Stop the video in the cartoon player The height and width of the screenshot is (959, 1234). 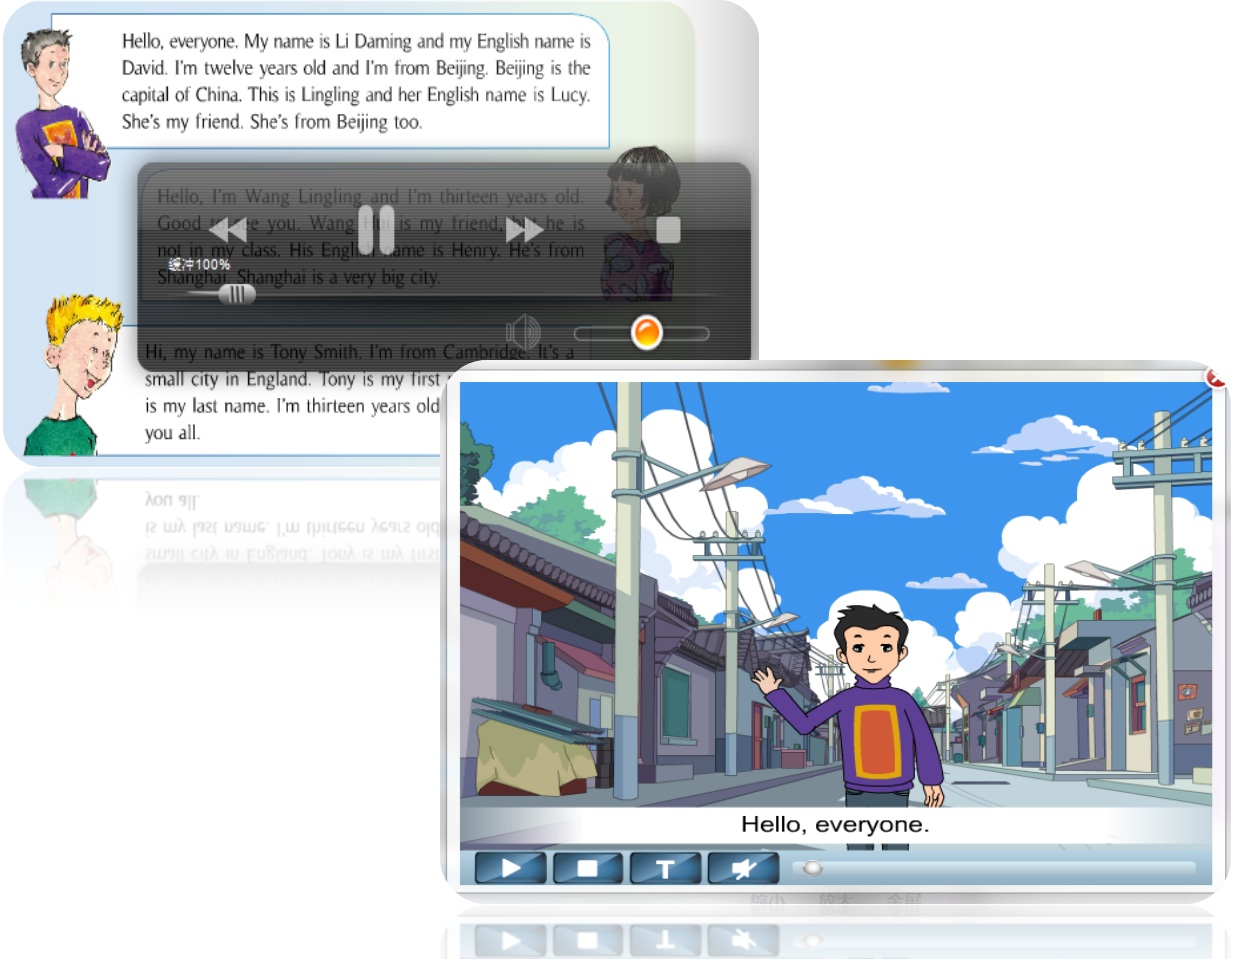click(x=588, y=868)
